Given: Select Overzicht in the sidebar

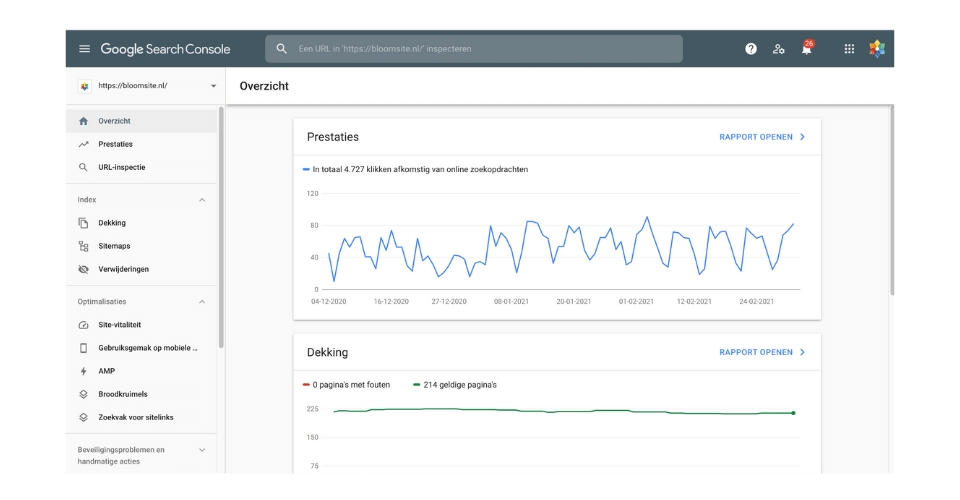Looking at the screenshot, I should coord(141,121).
